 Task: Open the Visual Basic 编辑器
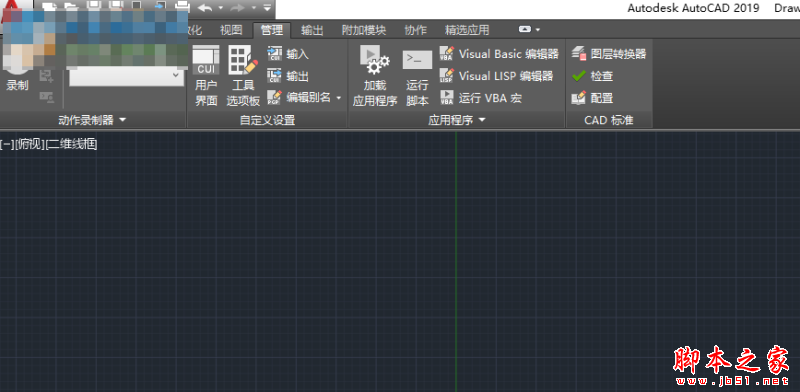499,54
